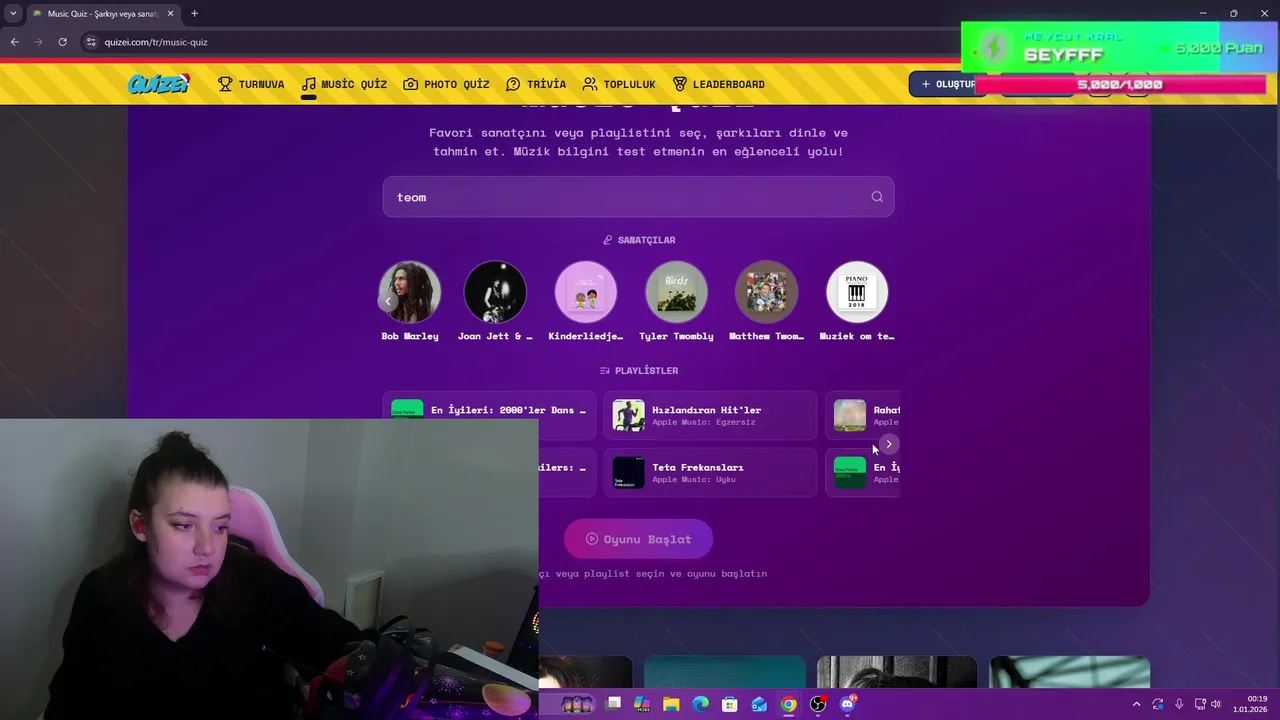Open the Music Quiz tab
This screenshot has height=720, width=1280.
pyautogui.click(x=344, y=84)
